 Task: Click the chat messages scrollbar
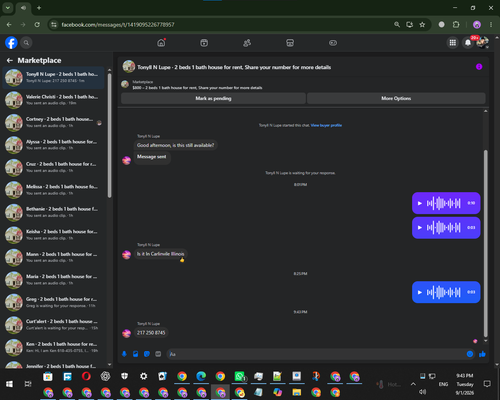click(486, 243)
